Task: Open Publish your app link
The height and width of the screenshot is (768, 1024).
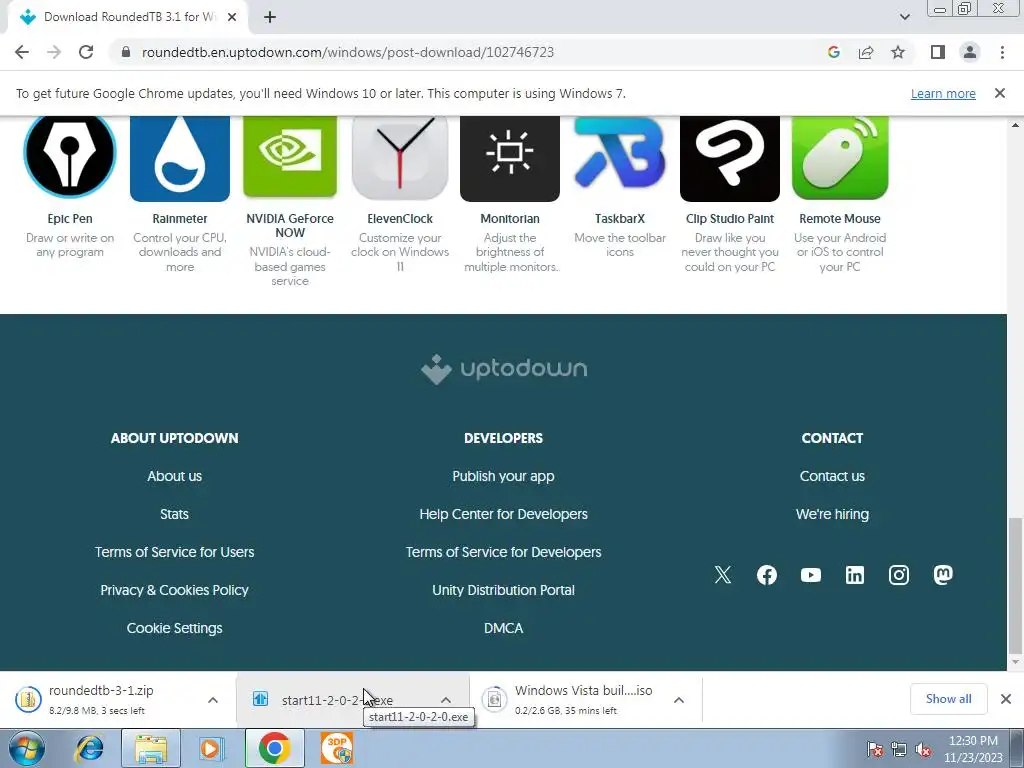Action: [504, 476]
